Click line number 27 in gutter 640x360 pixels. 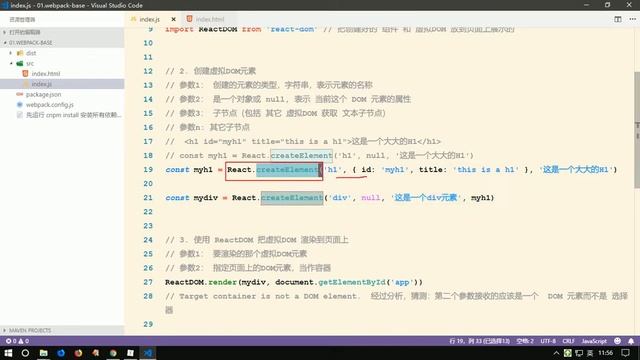148,282
